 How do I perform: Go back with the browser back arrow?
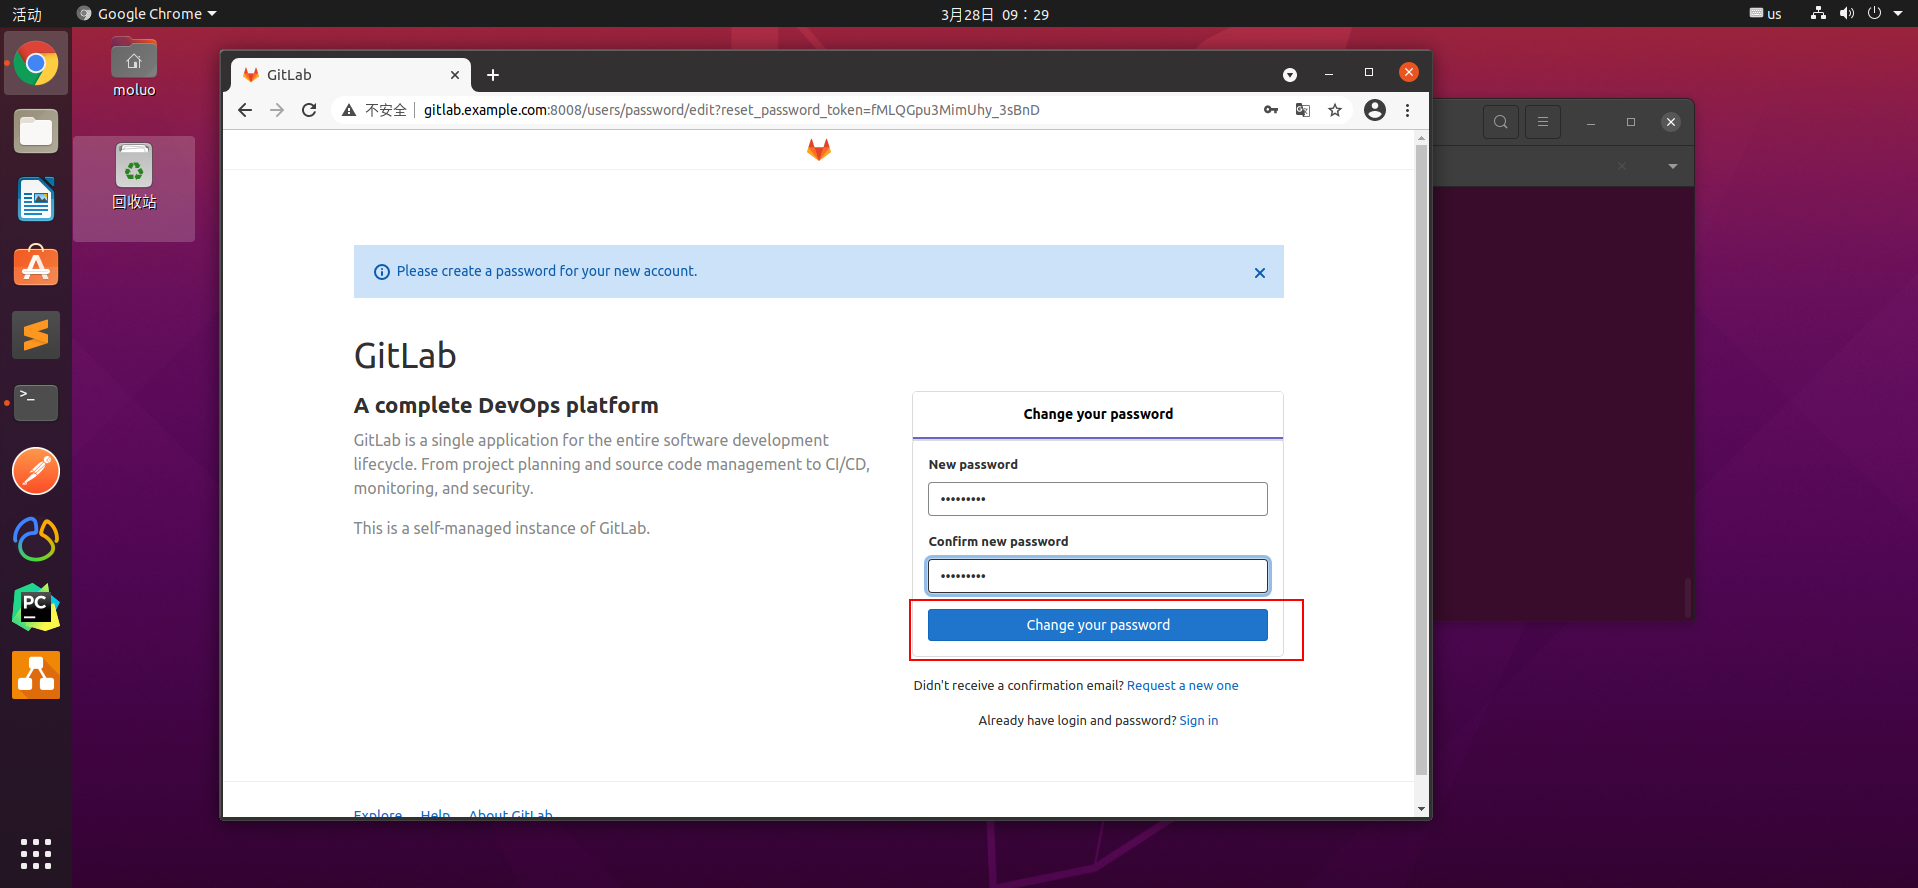point(245,110)
